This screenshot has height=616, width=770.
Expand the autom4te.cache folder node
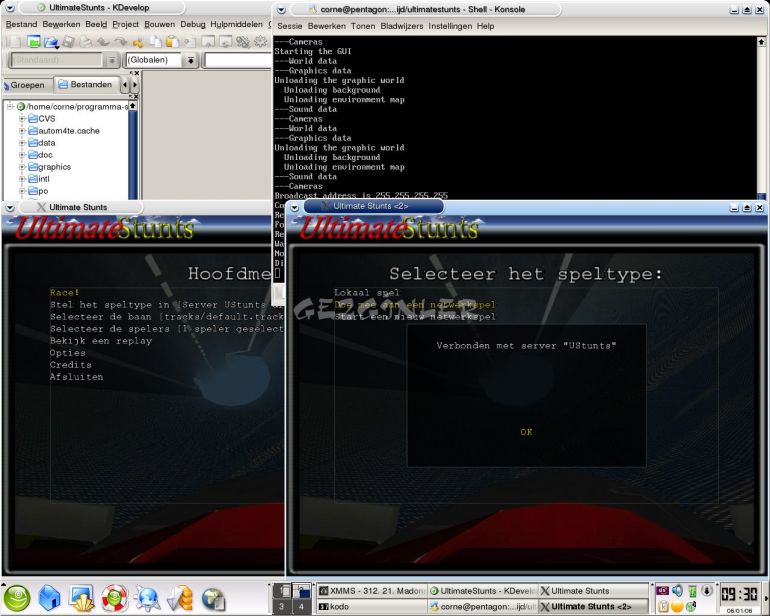click(x=22, y=131)
